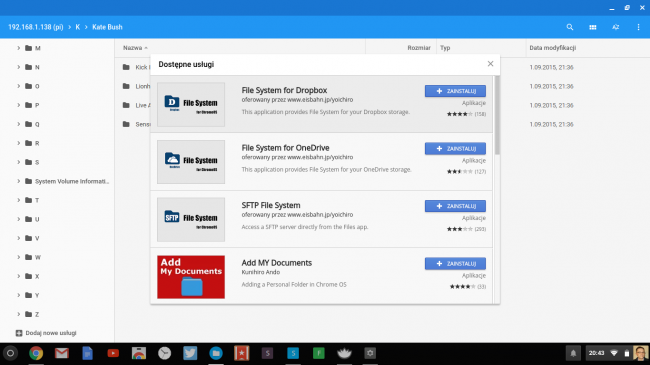Image resolution: width=650 pixels, height=365 pixels.
Task: Open the three-dot more menu
Action: pyautogui.click(x=638, y=27)
